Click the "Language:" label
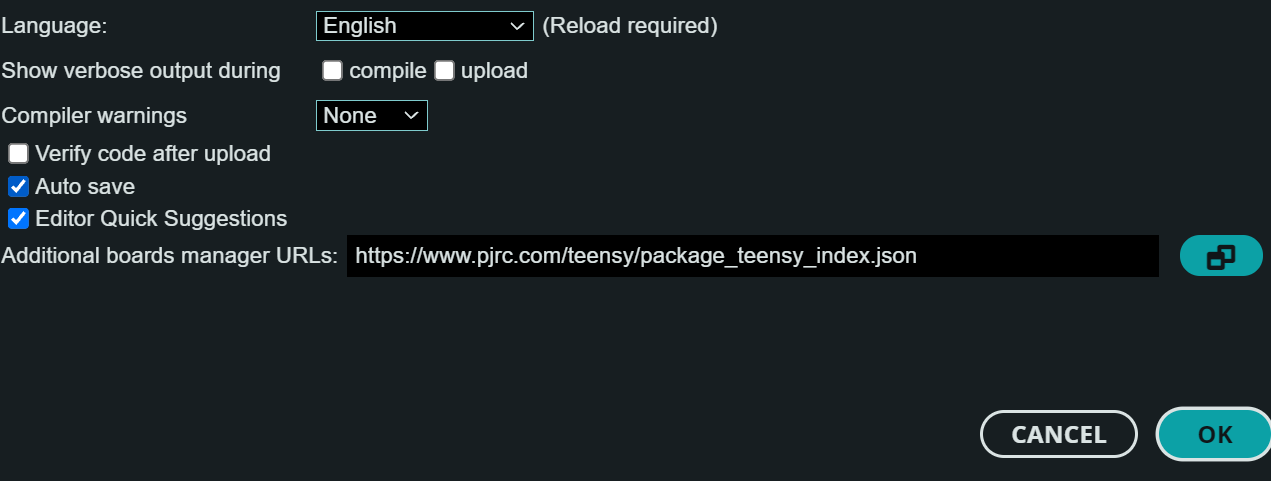The image size is (1271, 481). click(x=54, y=26)
